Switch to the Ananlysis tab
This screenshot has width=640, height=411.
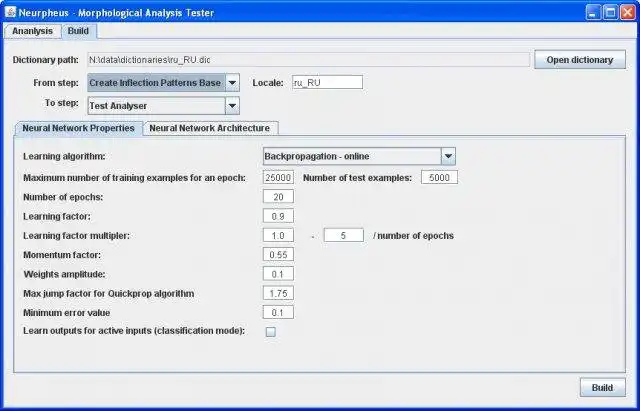coord(32,31)
